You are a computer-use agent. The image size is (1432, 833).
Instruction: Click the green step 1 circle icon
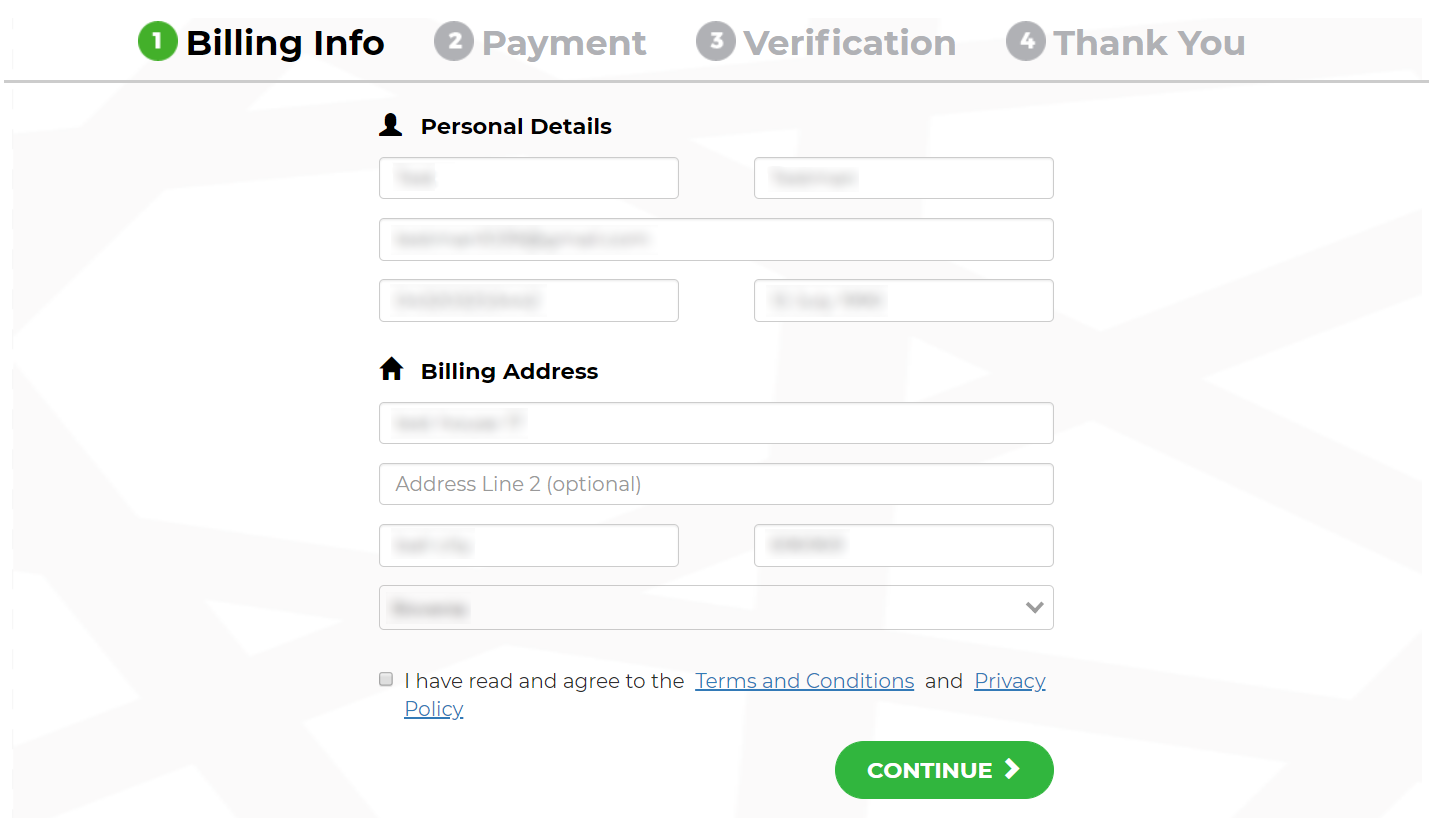[157, 42]
